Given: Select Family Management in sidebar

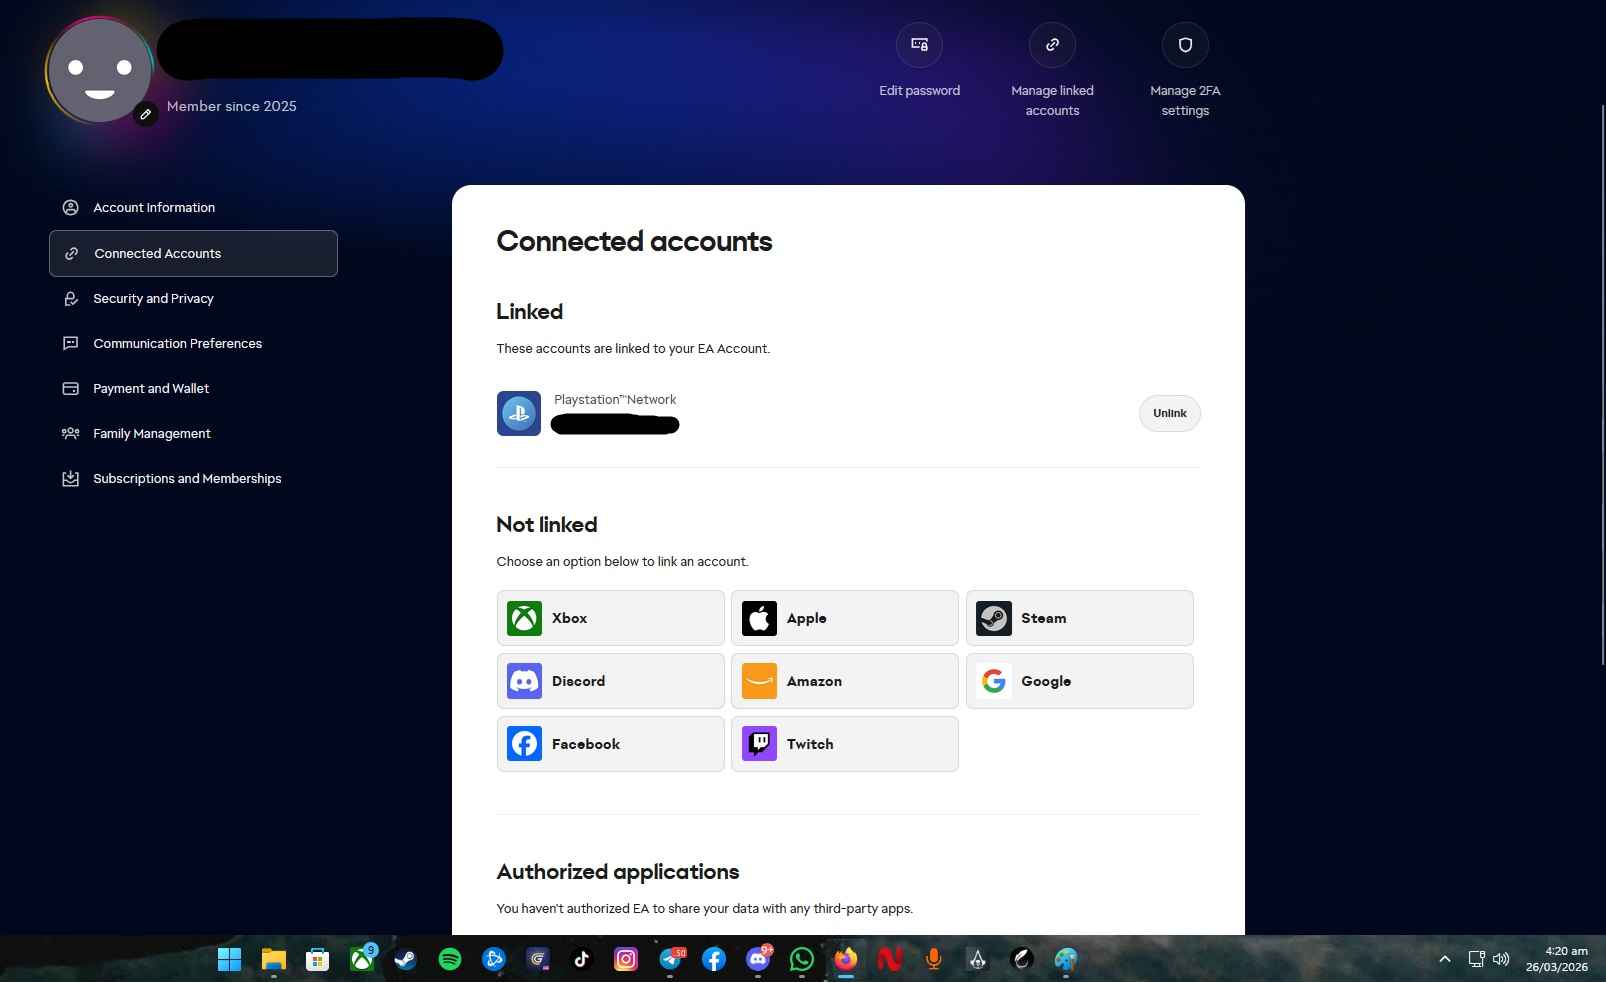Looking at the screenshot, I should point(152,434).
